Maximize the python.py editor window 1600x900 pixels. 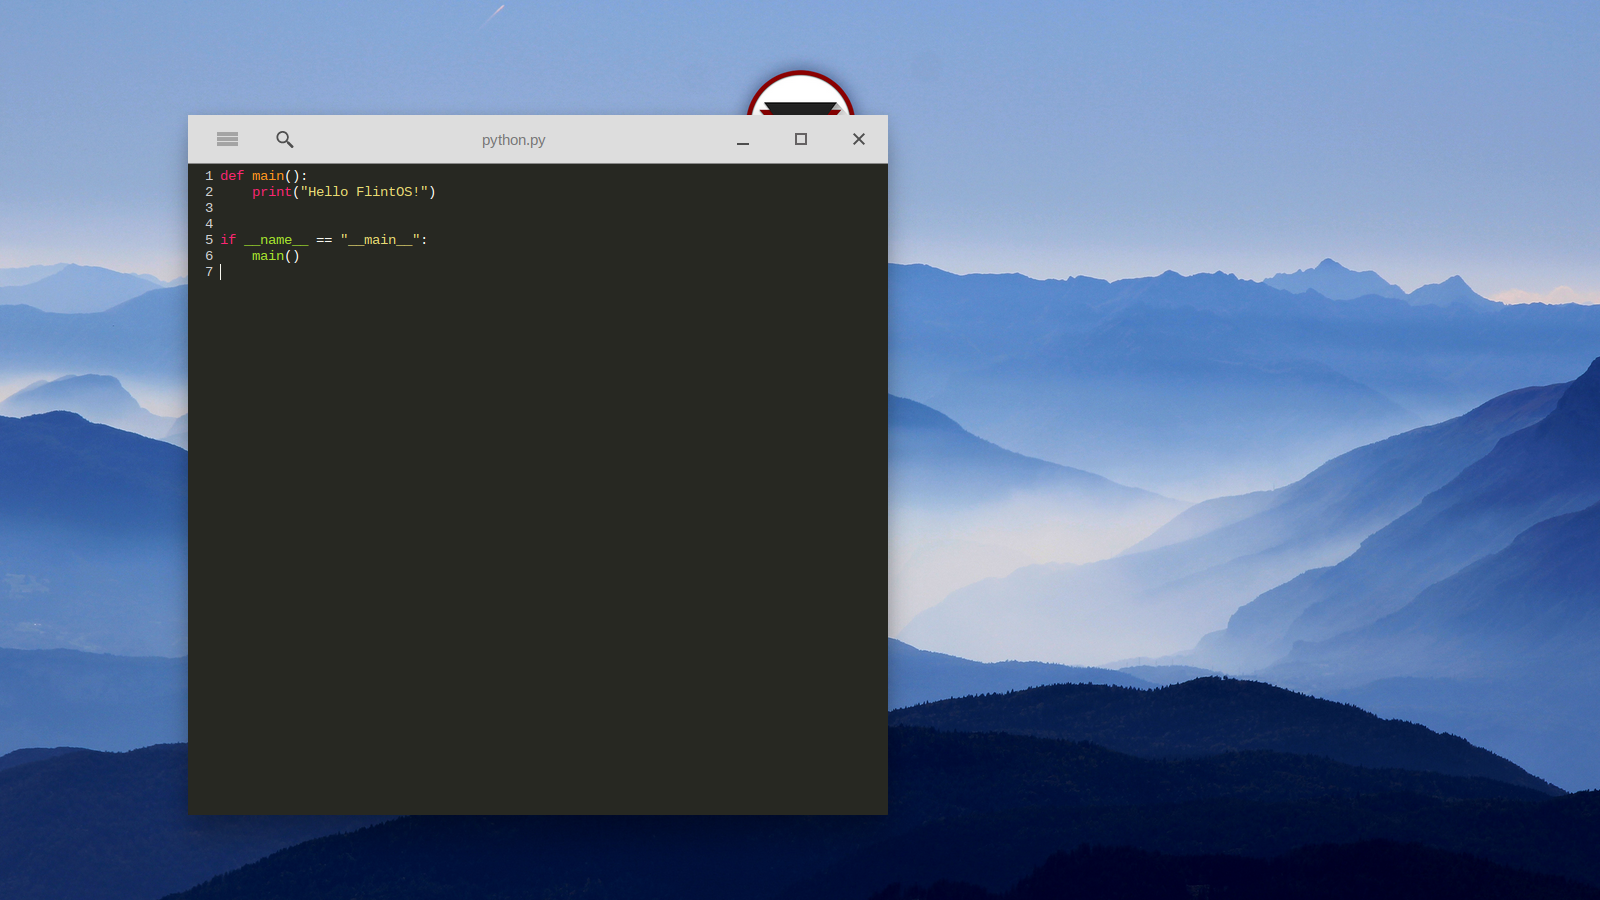tap(801, 139)
